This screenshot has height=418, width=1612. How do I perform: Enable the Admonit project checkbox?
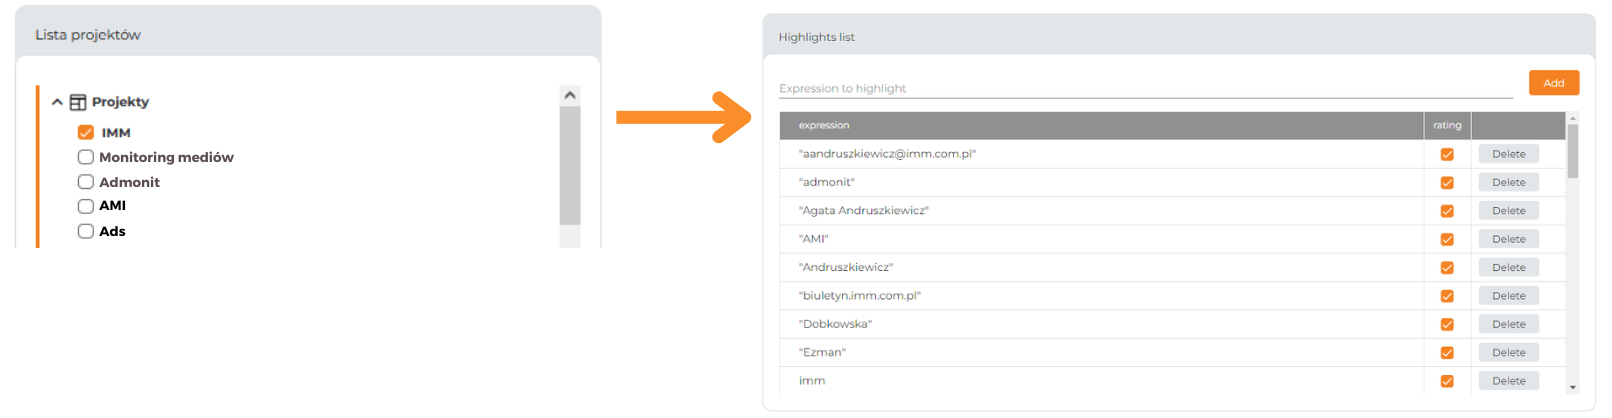click(x=86, y=182)
